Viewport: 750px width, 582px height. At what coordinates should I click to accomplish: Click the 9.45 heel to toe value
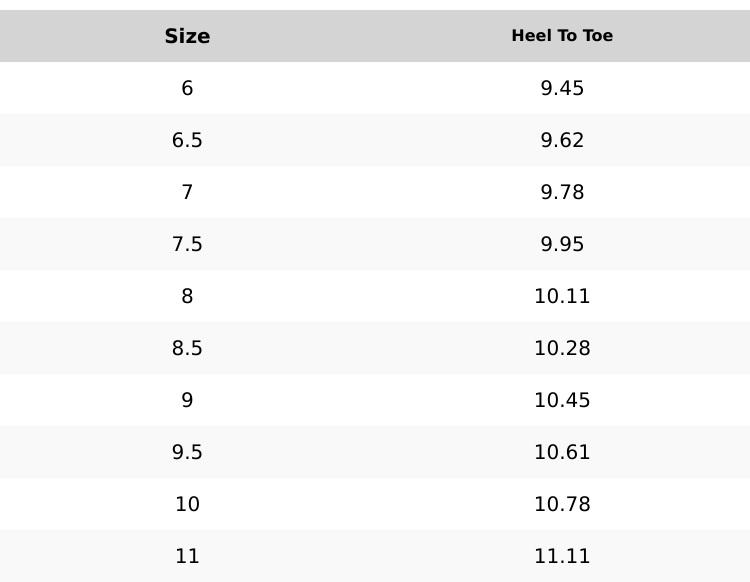(x=562, y=88)
